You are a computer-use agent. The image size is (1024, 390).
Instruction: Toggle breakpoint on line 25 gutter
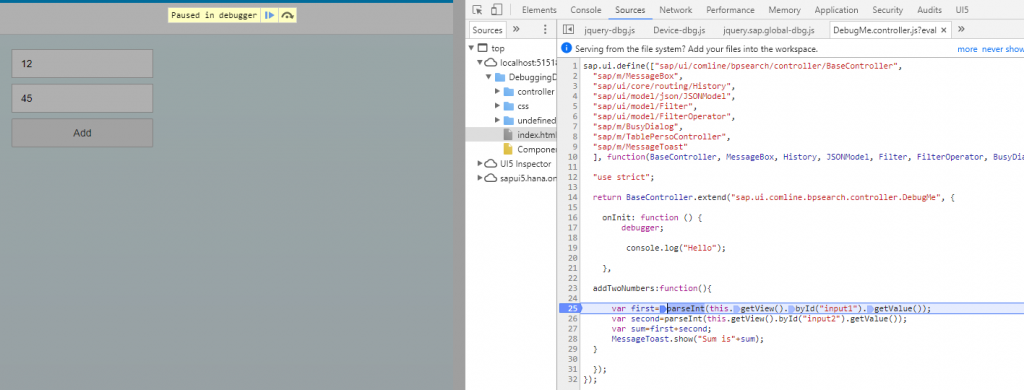(570, 308)
